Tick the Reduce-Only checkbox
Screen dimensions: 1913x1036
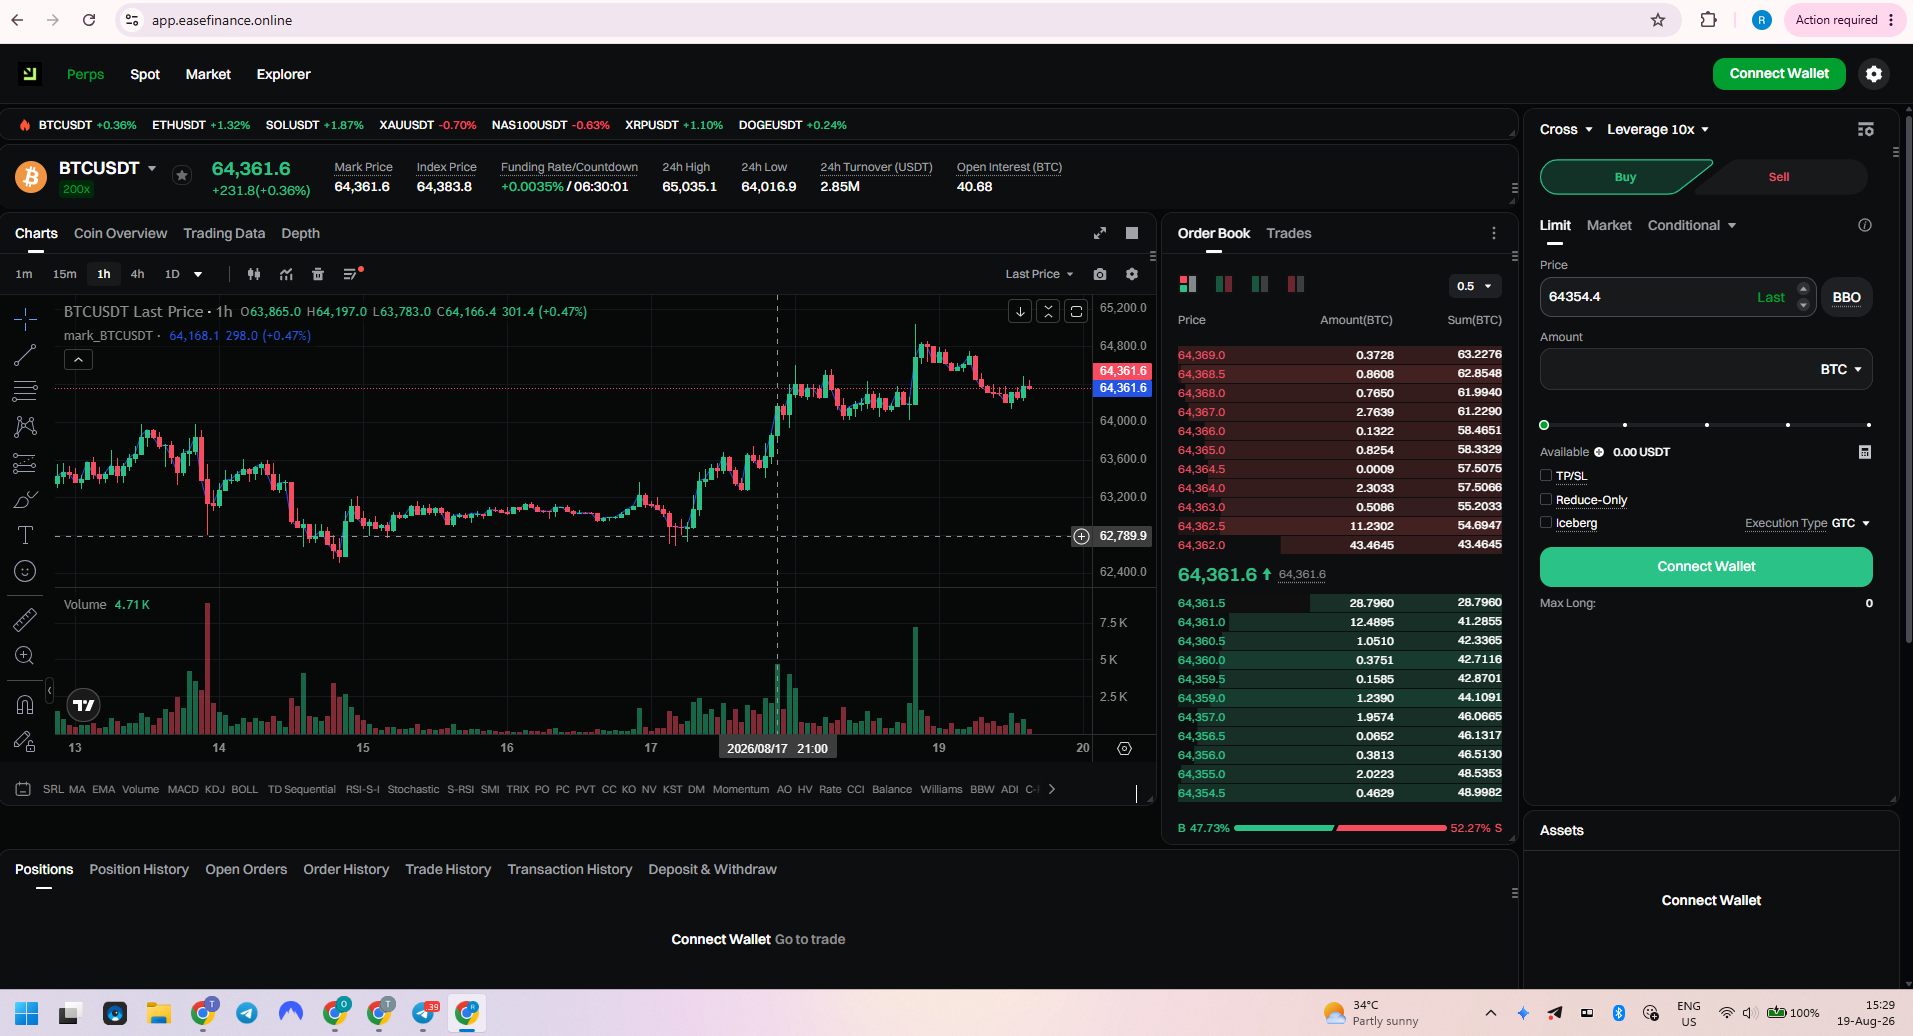1546,500
